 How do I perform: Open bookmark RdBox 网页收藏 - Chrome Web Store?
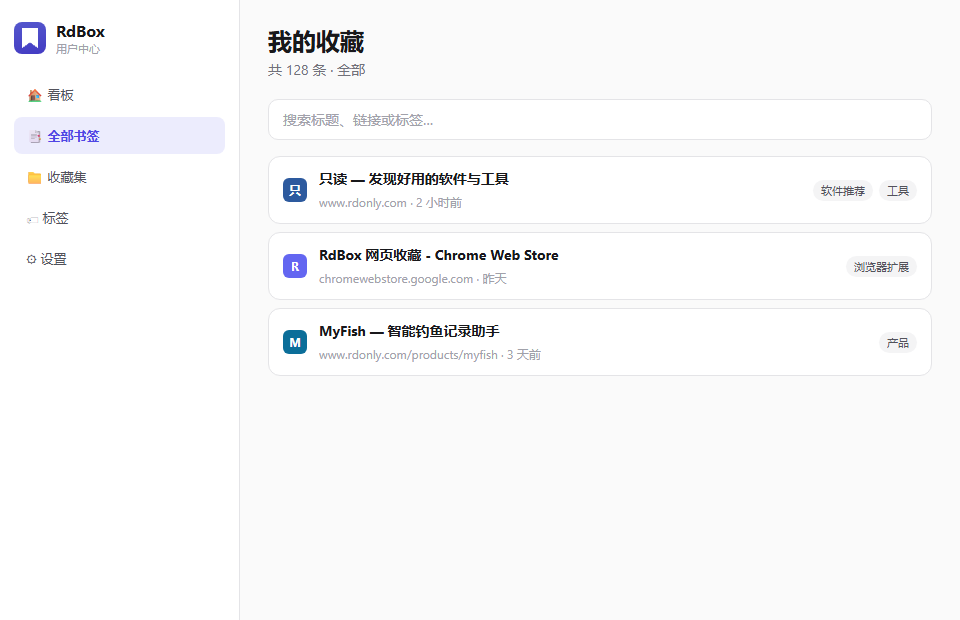[x=599, y=266]
